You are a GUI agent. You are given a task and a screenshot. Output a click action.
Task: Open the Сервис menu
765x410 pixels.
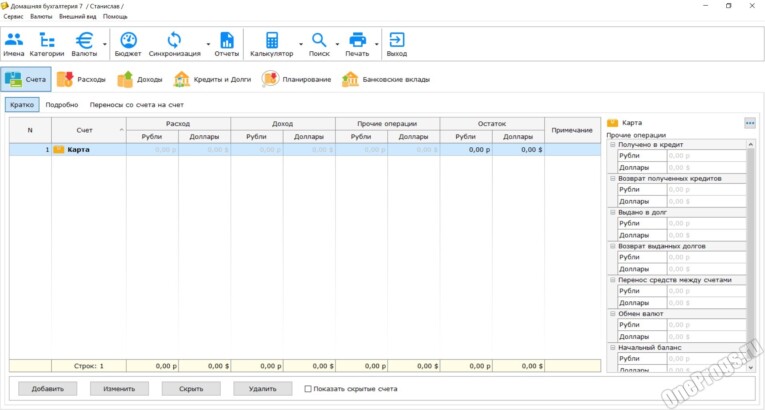[13, 16]
